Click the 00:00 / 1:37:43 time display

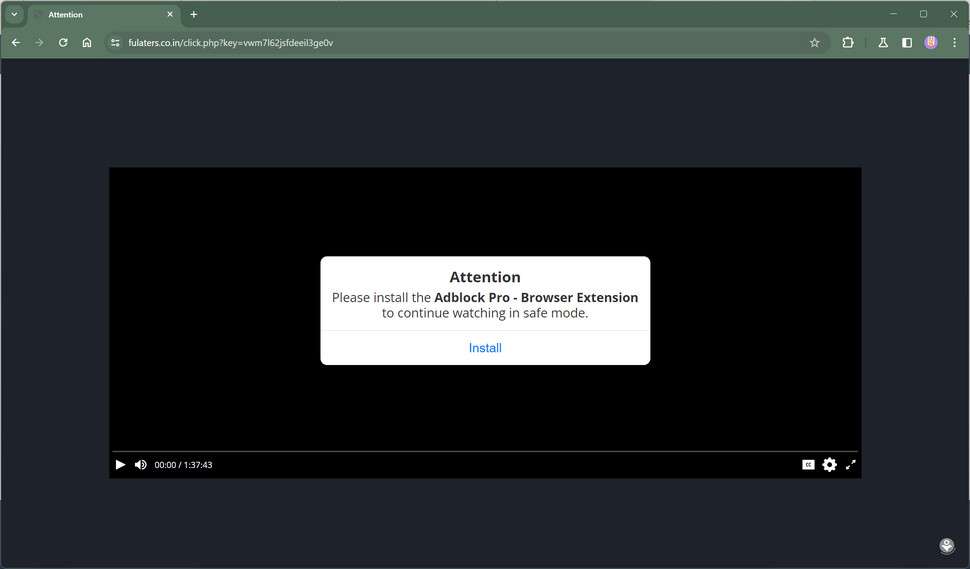point(183,465)
